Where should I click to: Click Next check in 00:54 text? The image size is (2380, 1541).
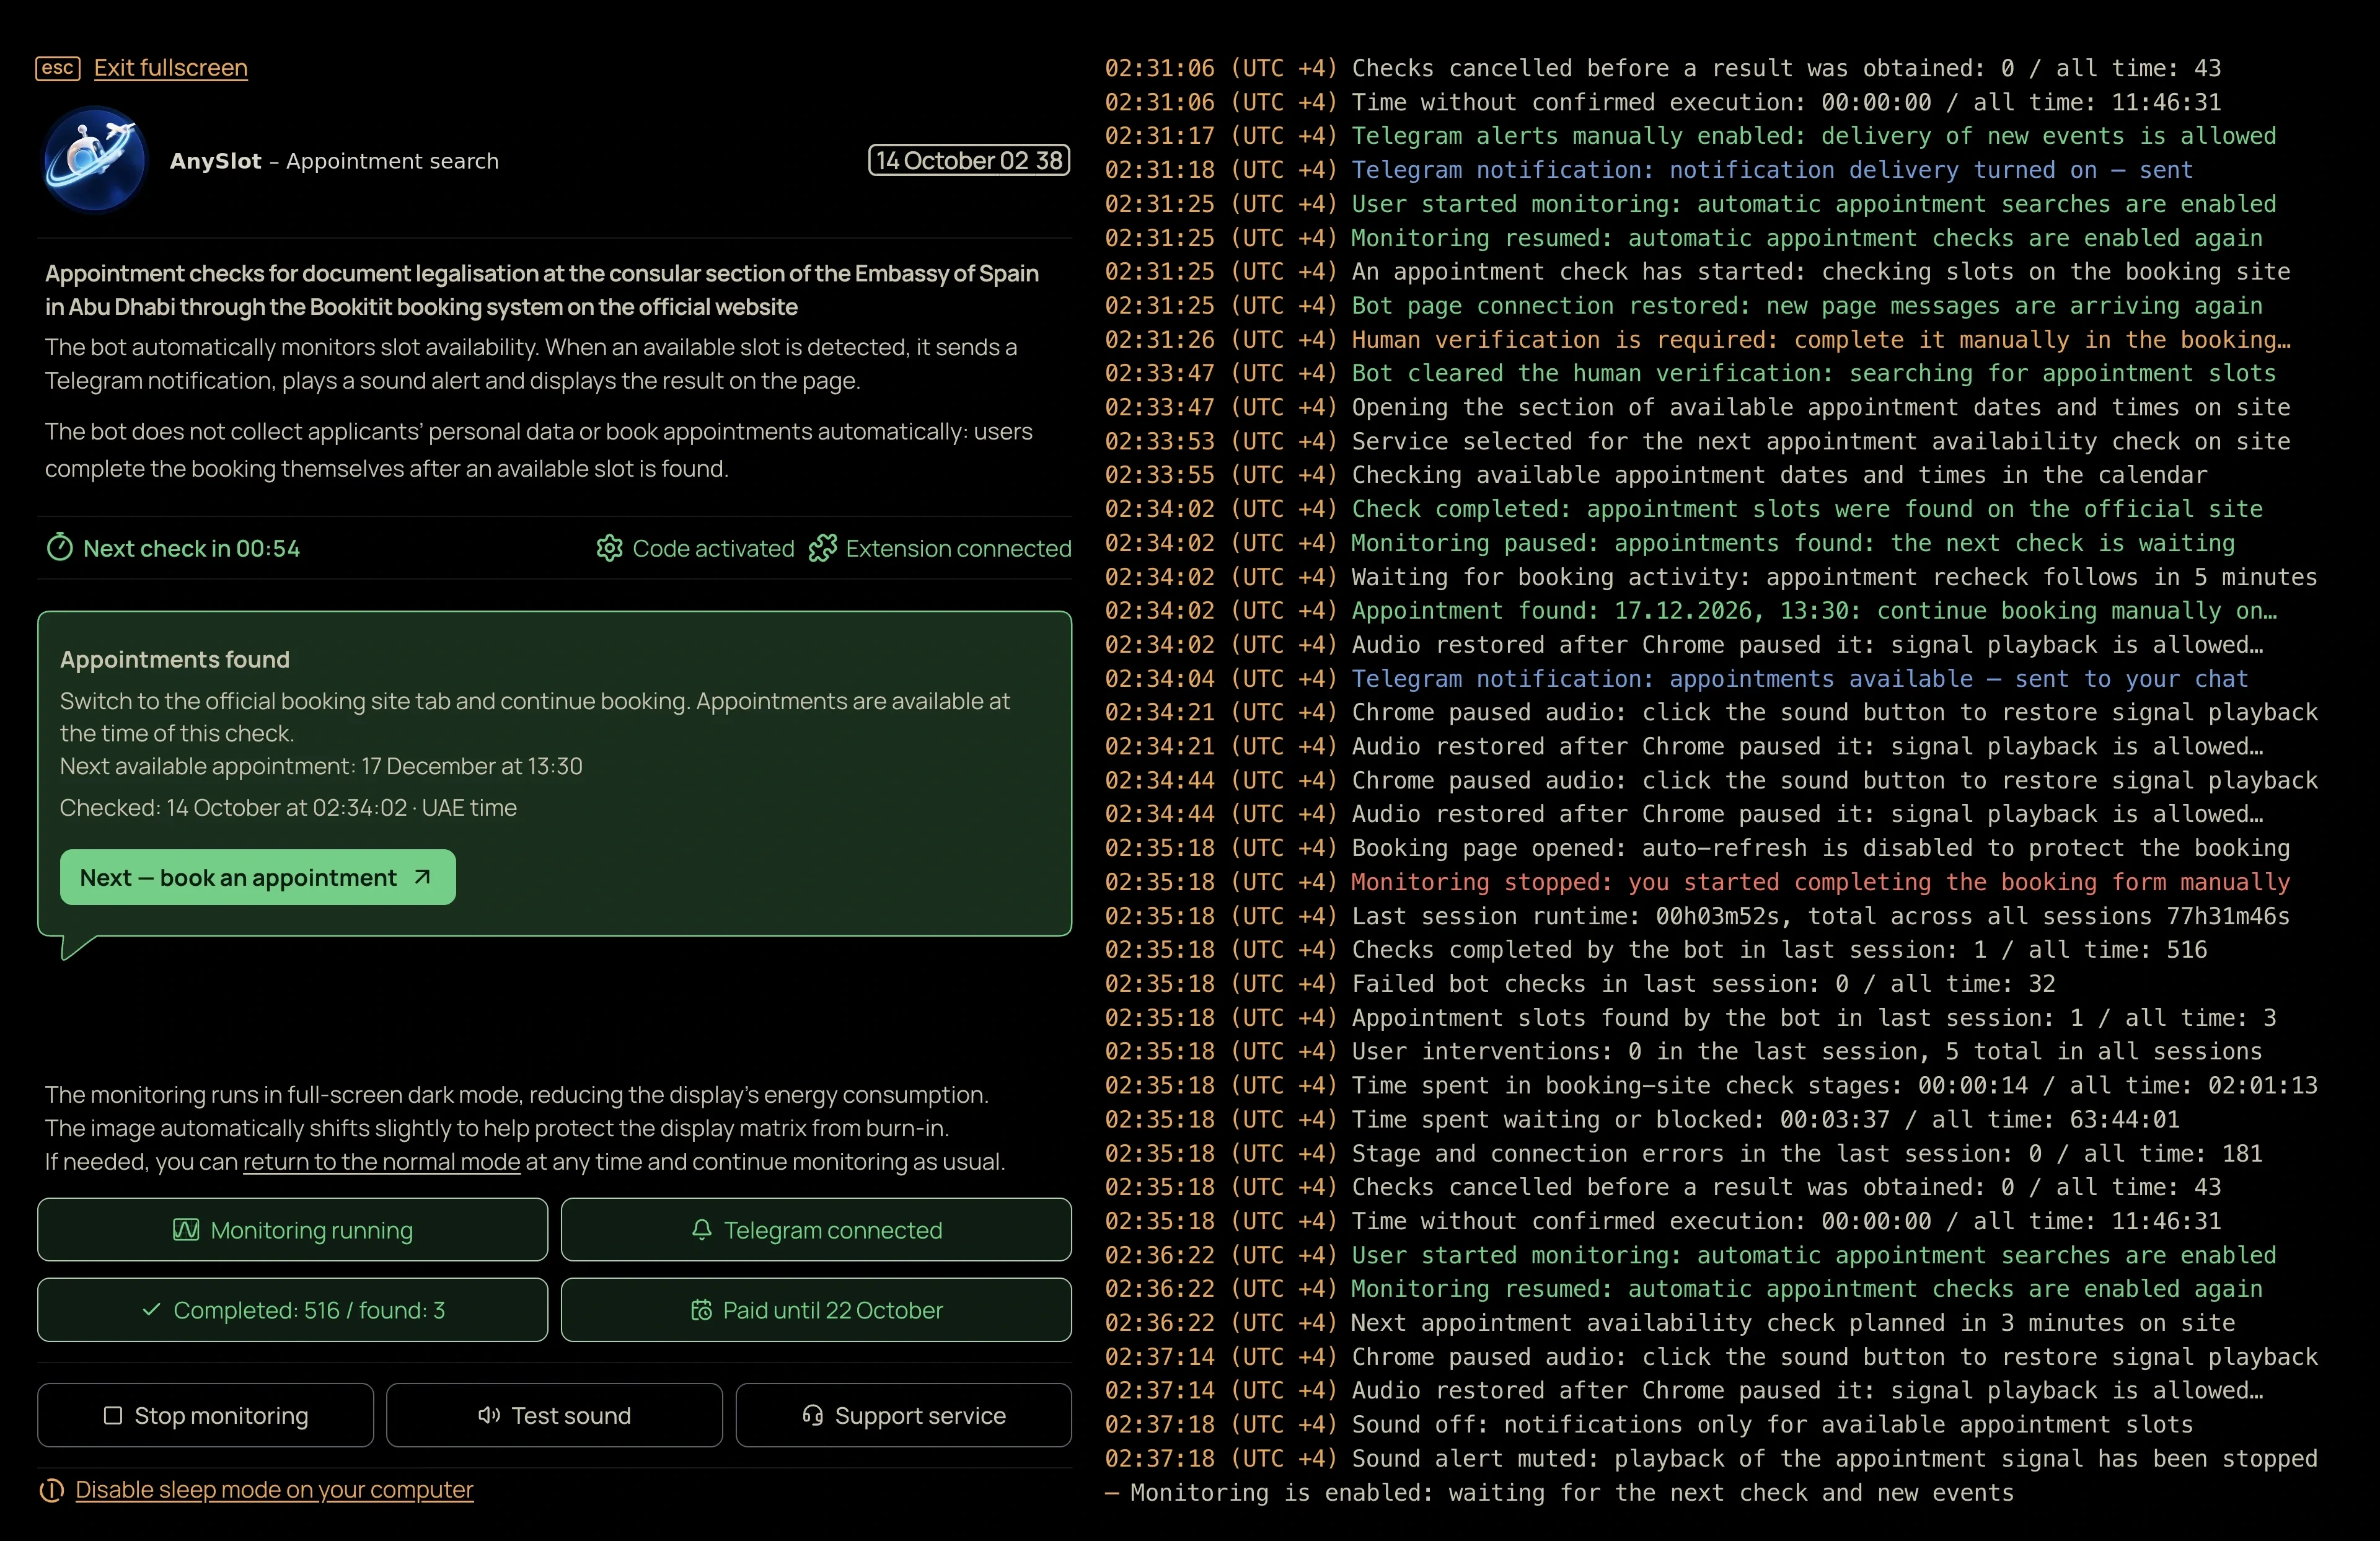click(191, 548)
